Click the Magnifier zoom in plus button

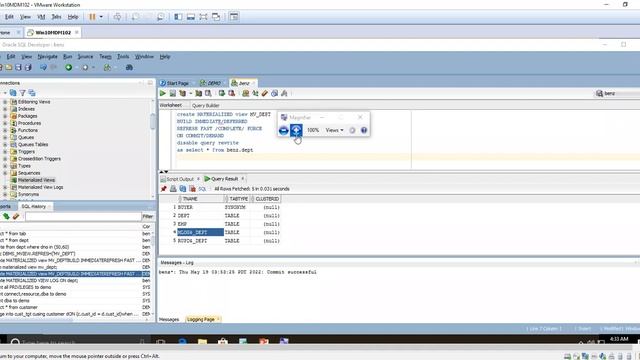296,130
